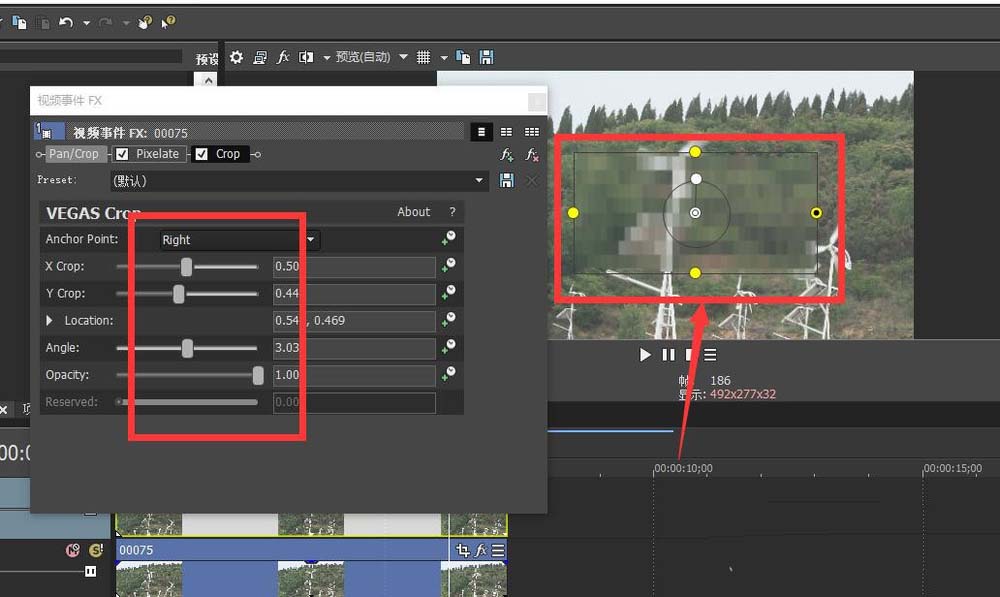The width and height of the screenshot is (1000, 597).
Task: Remove selected plug-in with fx red-x icon
Action: (532, 155)
